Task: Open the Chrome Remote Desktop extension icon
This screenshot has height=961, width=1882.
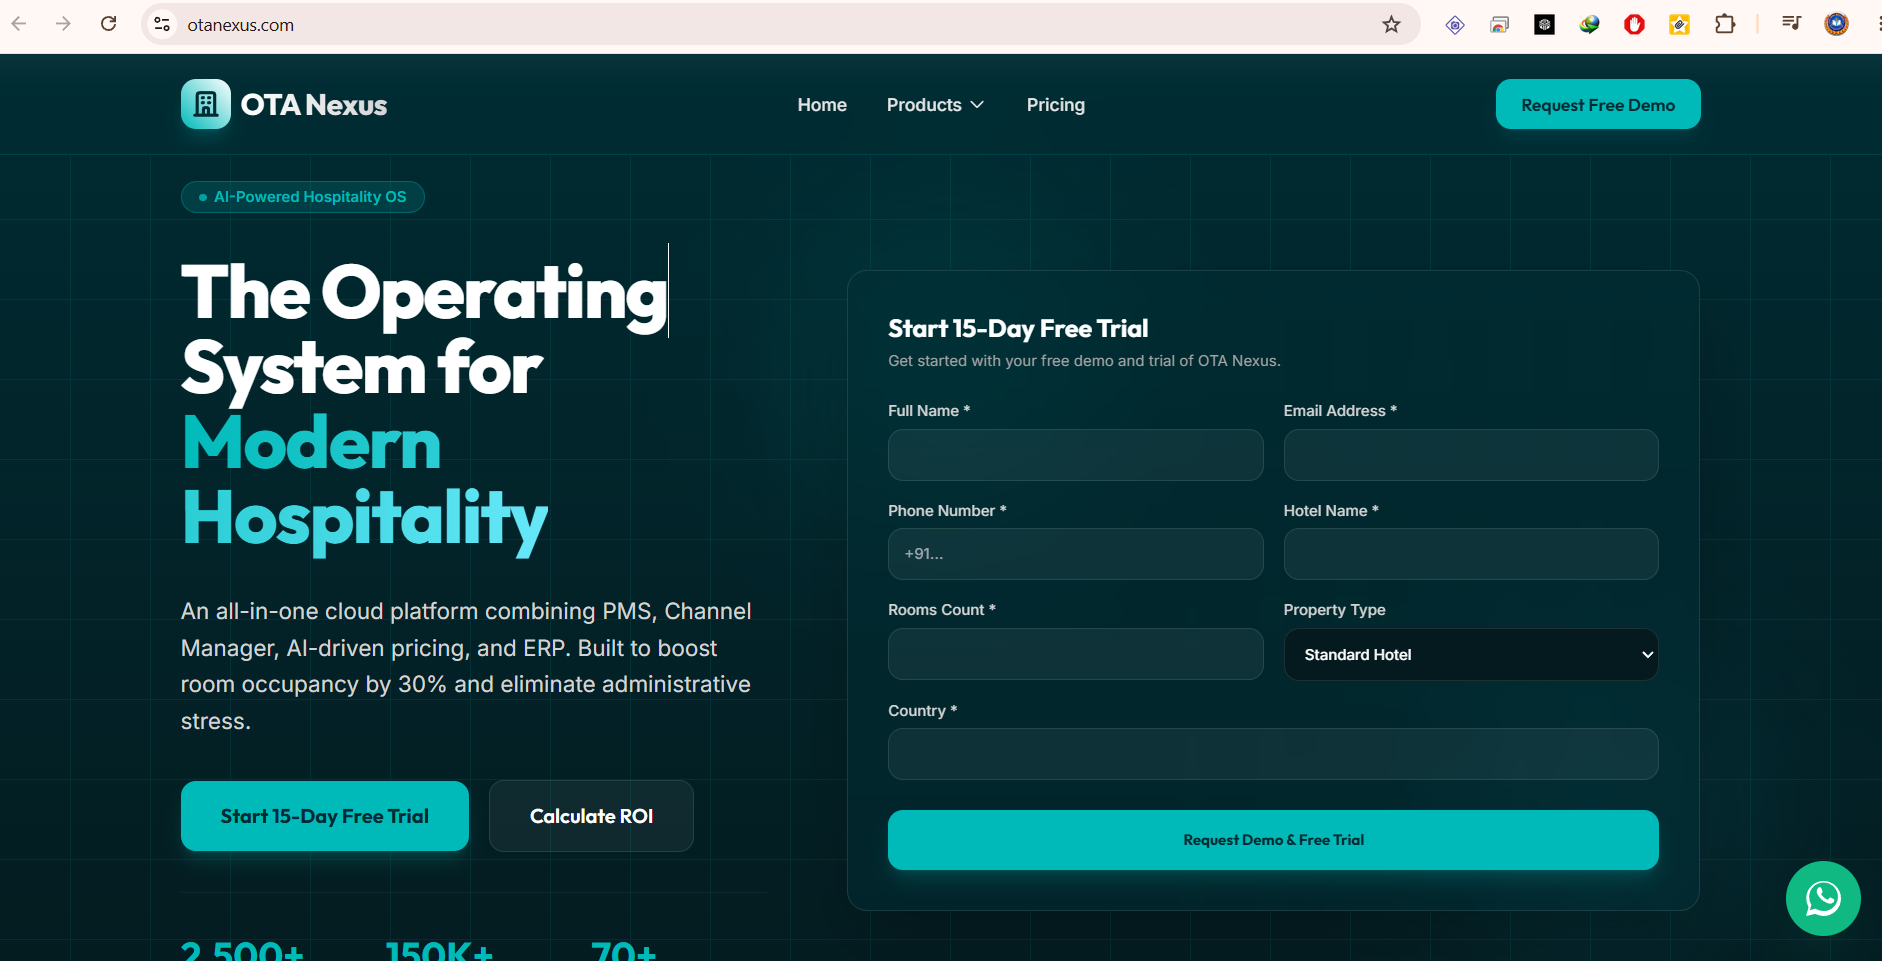Action: (x=1499, y=24)
